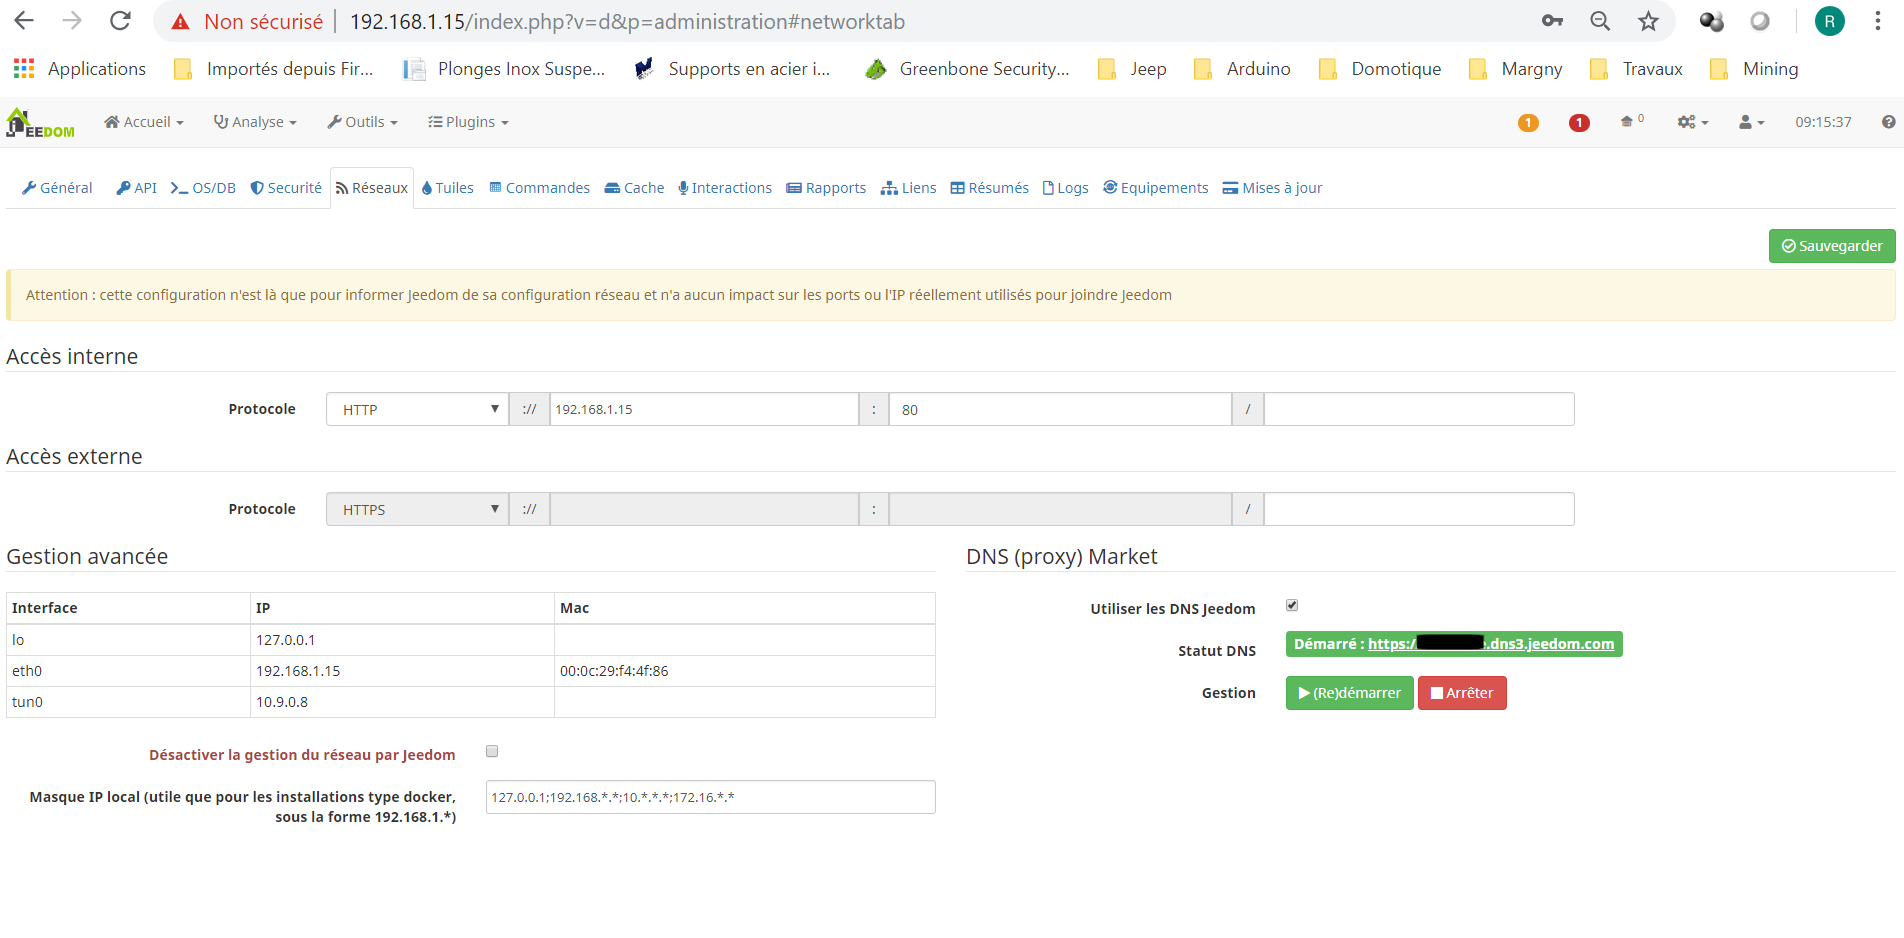Click the forward navigation arrow
The width and height of the screenshot is (1904, 938).
point(72,21)
